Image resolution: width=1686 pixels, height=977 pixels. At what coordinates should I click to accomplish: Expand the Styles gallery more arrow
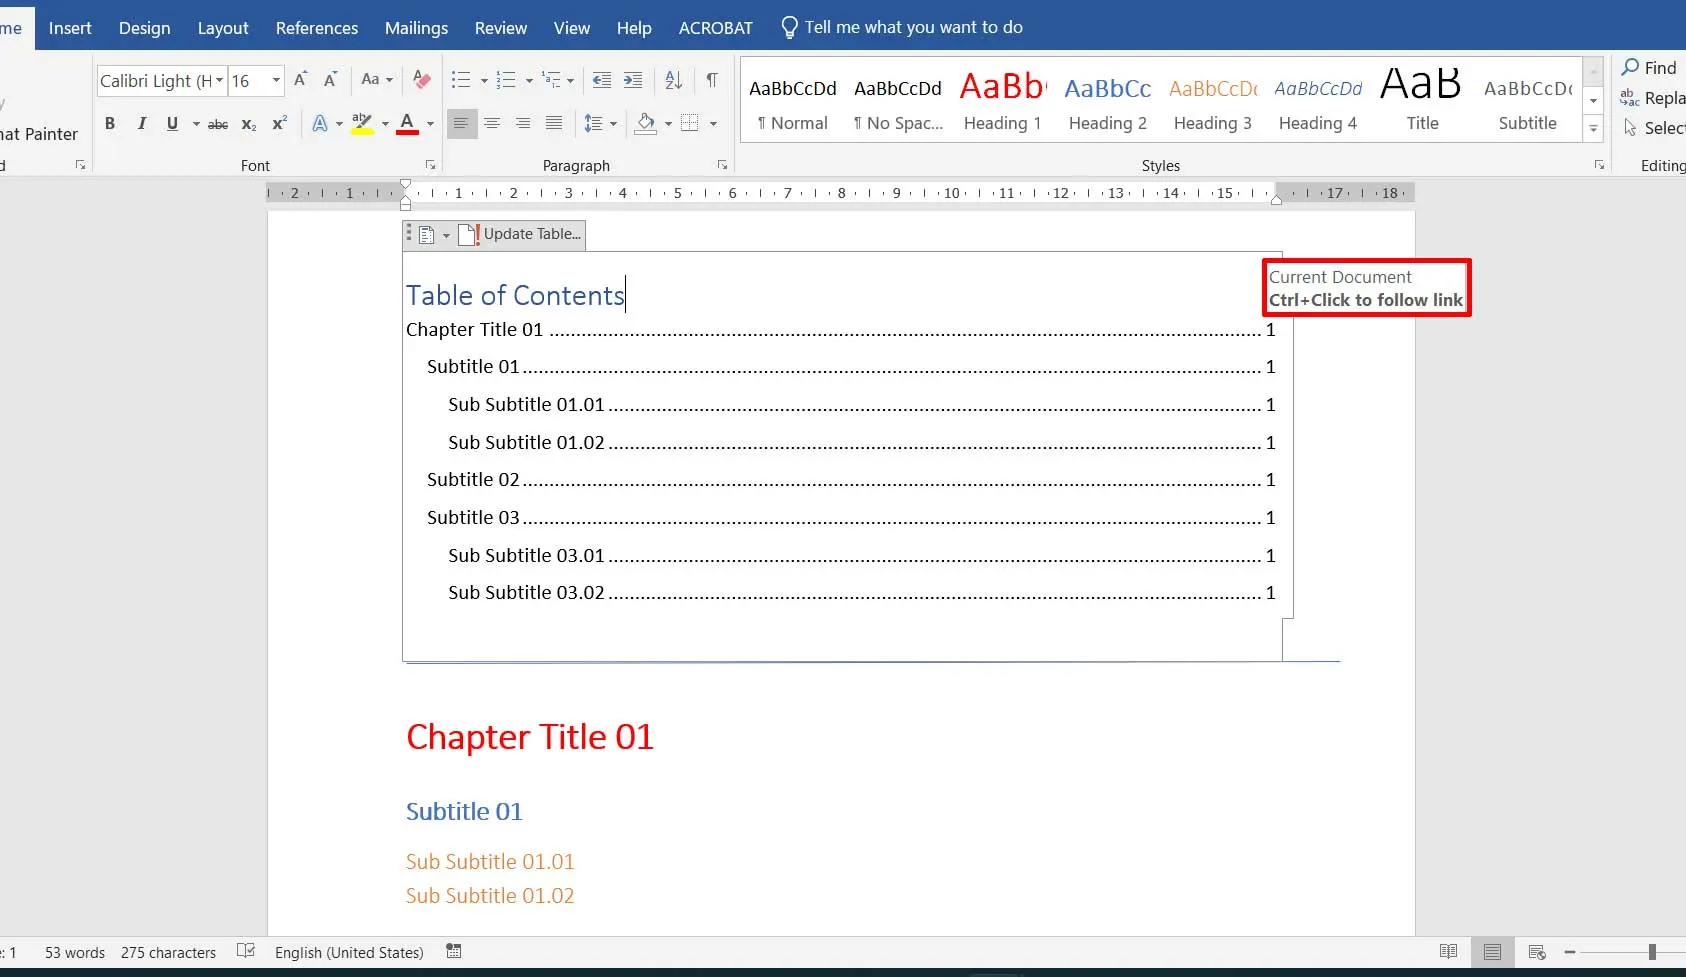1594,128
